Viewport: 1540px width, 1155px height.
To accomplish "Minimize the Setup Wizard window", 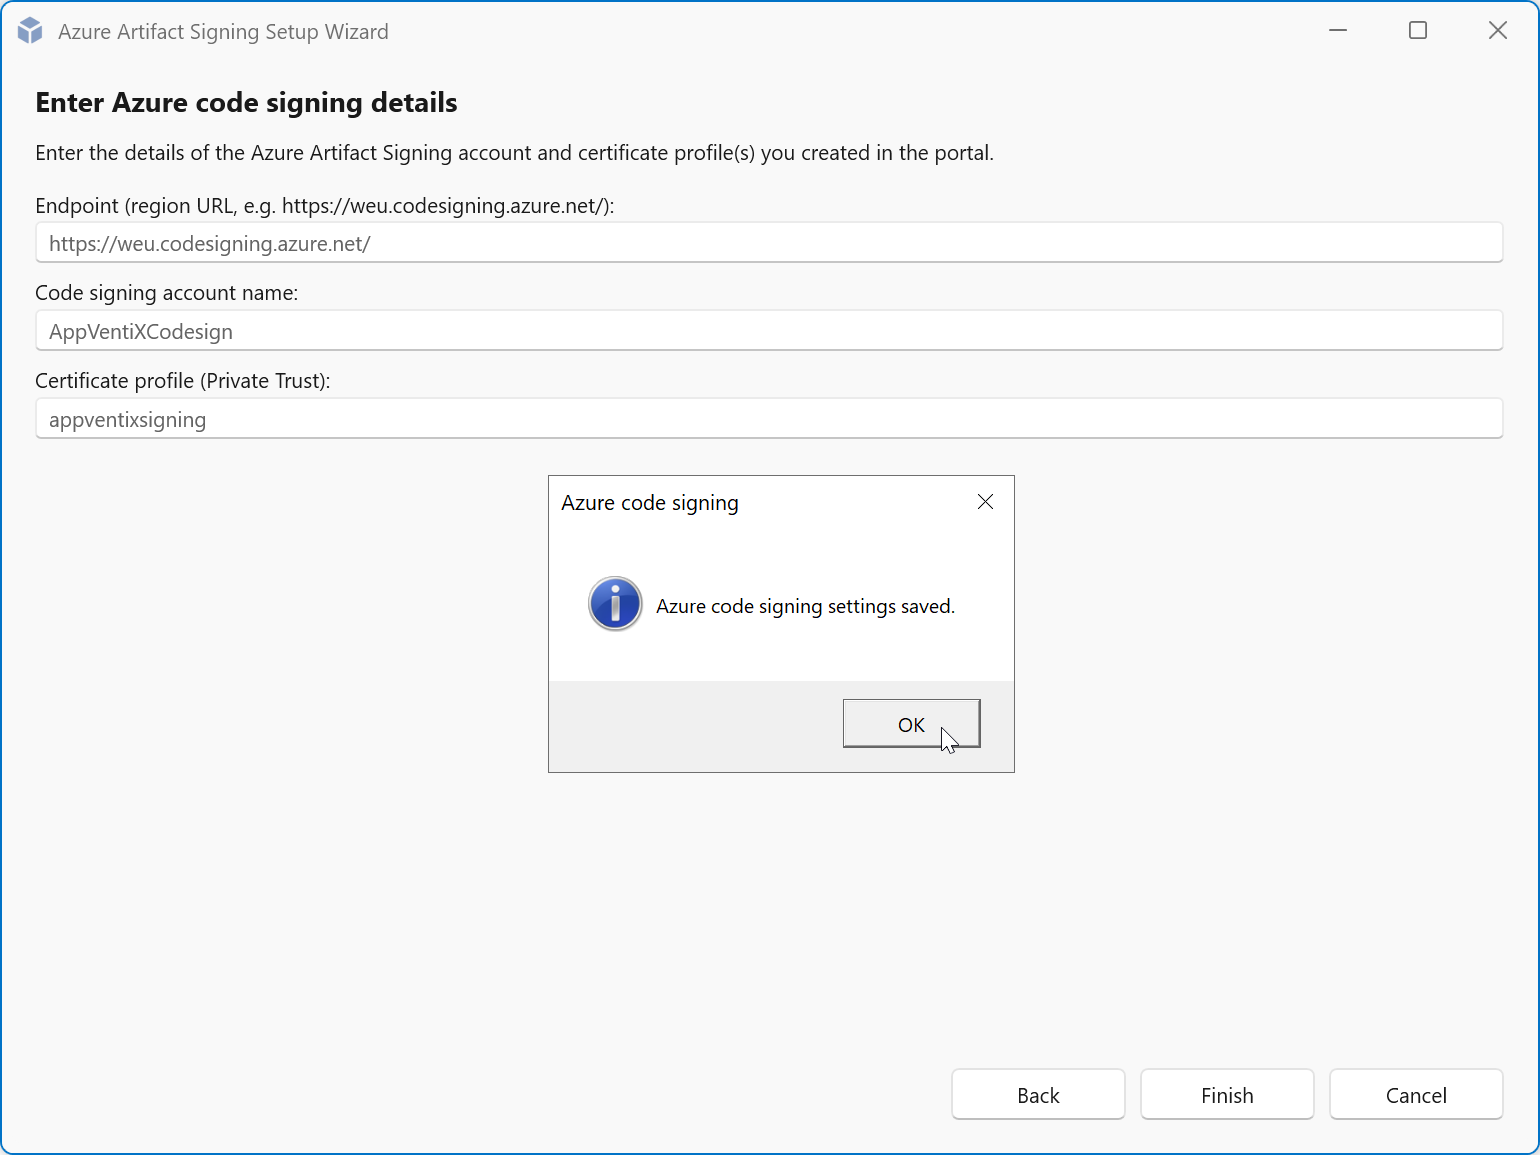I will click(x=1338, y=31).
